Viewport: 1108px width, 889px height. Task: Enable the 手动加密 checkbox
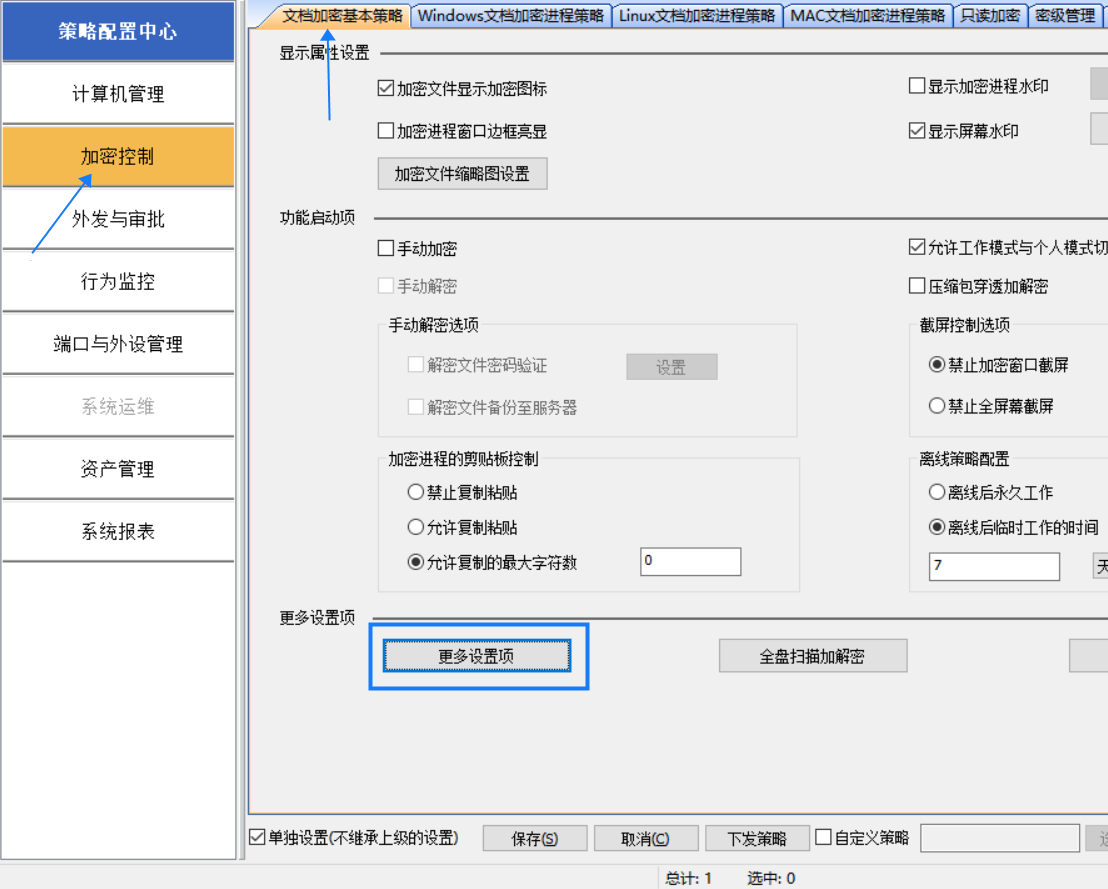tap(386, 249)
